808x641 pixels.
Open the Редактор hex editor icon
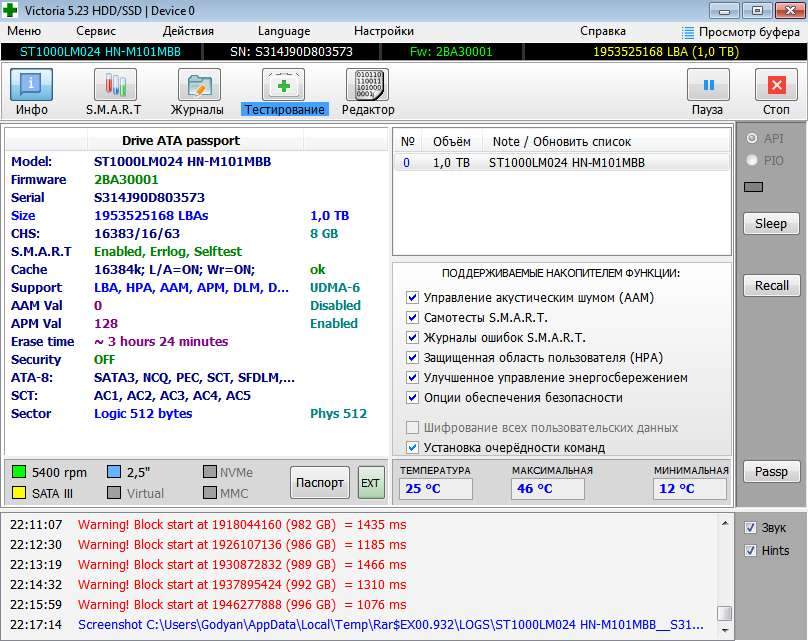[x=367, y=86]
